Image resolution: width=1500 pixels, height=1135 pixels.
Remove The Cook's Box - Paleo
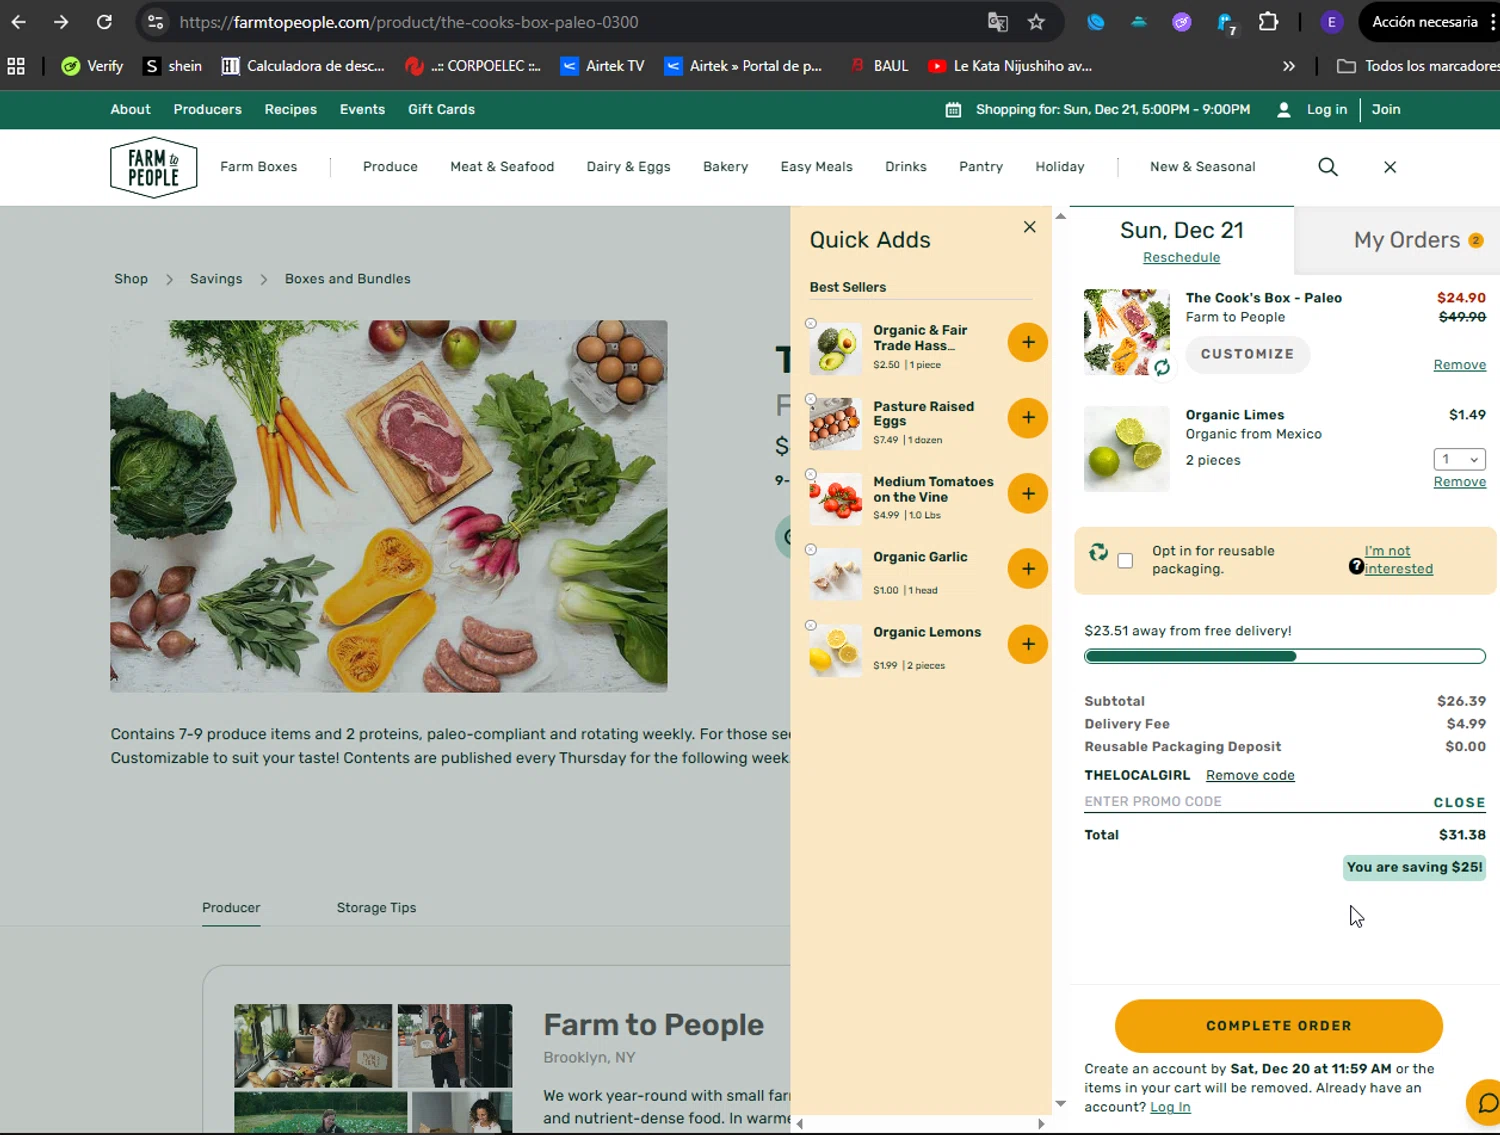pyautogui.click(x=1459, y=365)
